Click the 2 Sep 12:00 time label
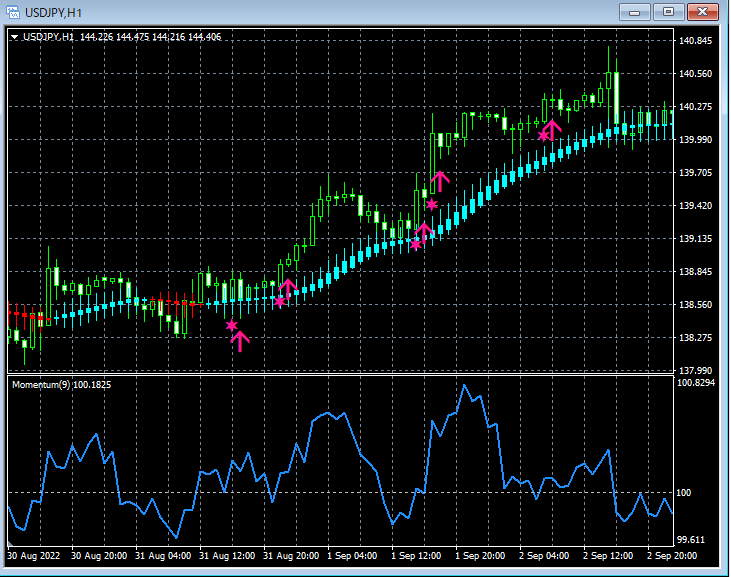The height and width of the screenshot is (577, 731). click(x=608, y=556)
